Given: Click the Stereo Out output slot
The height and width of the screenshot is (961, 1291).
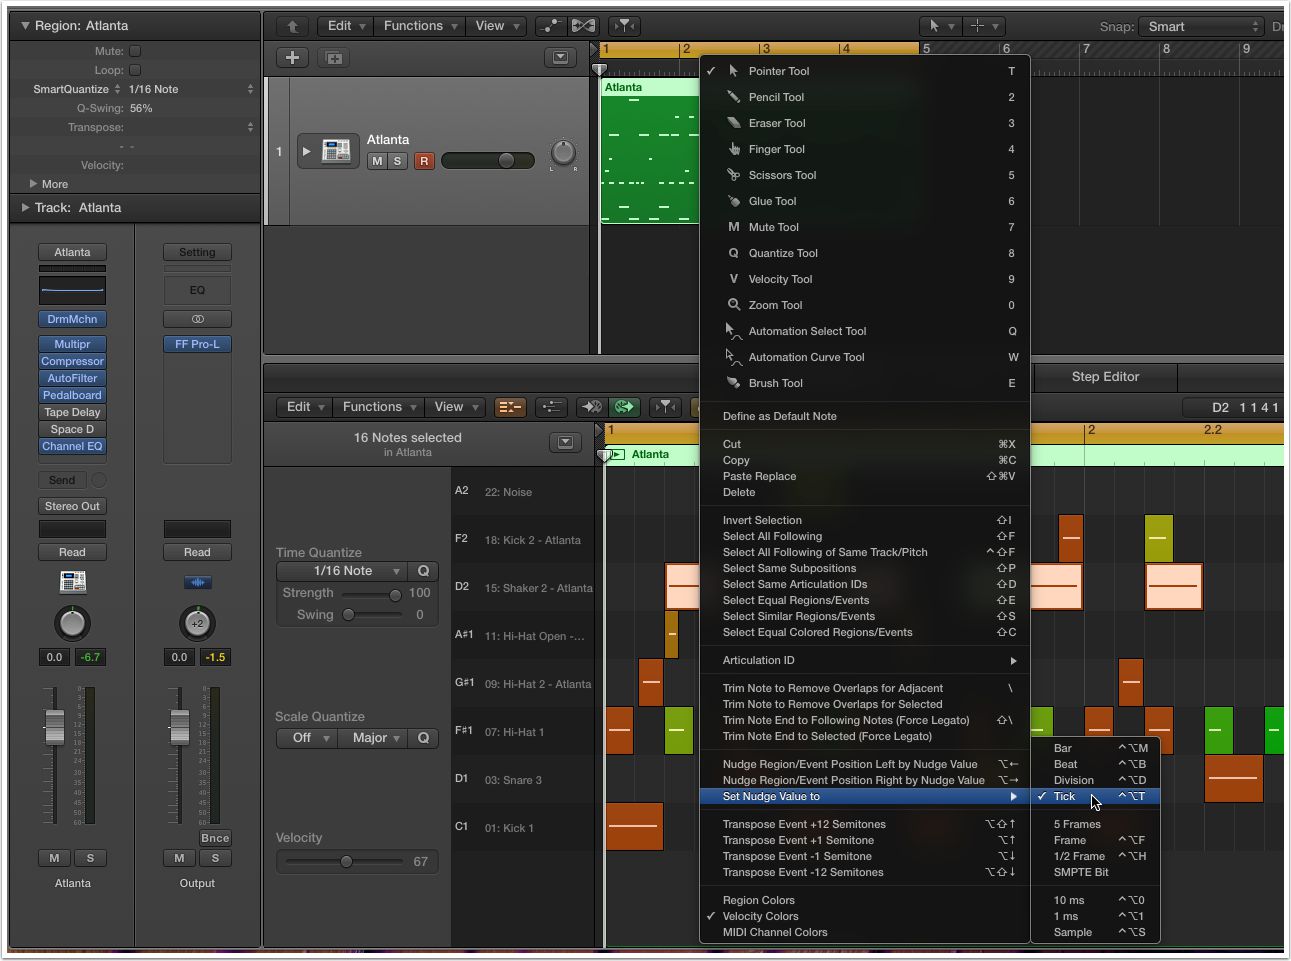Looking at the screenshot, I should point(72,506).
